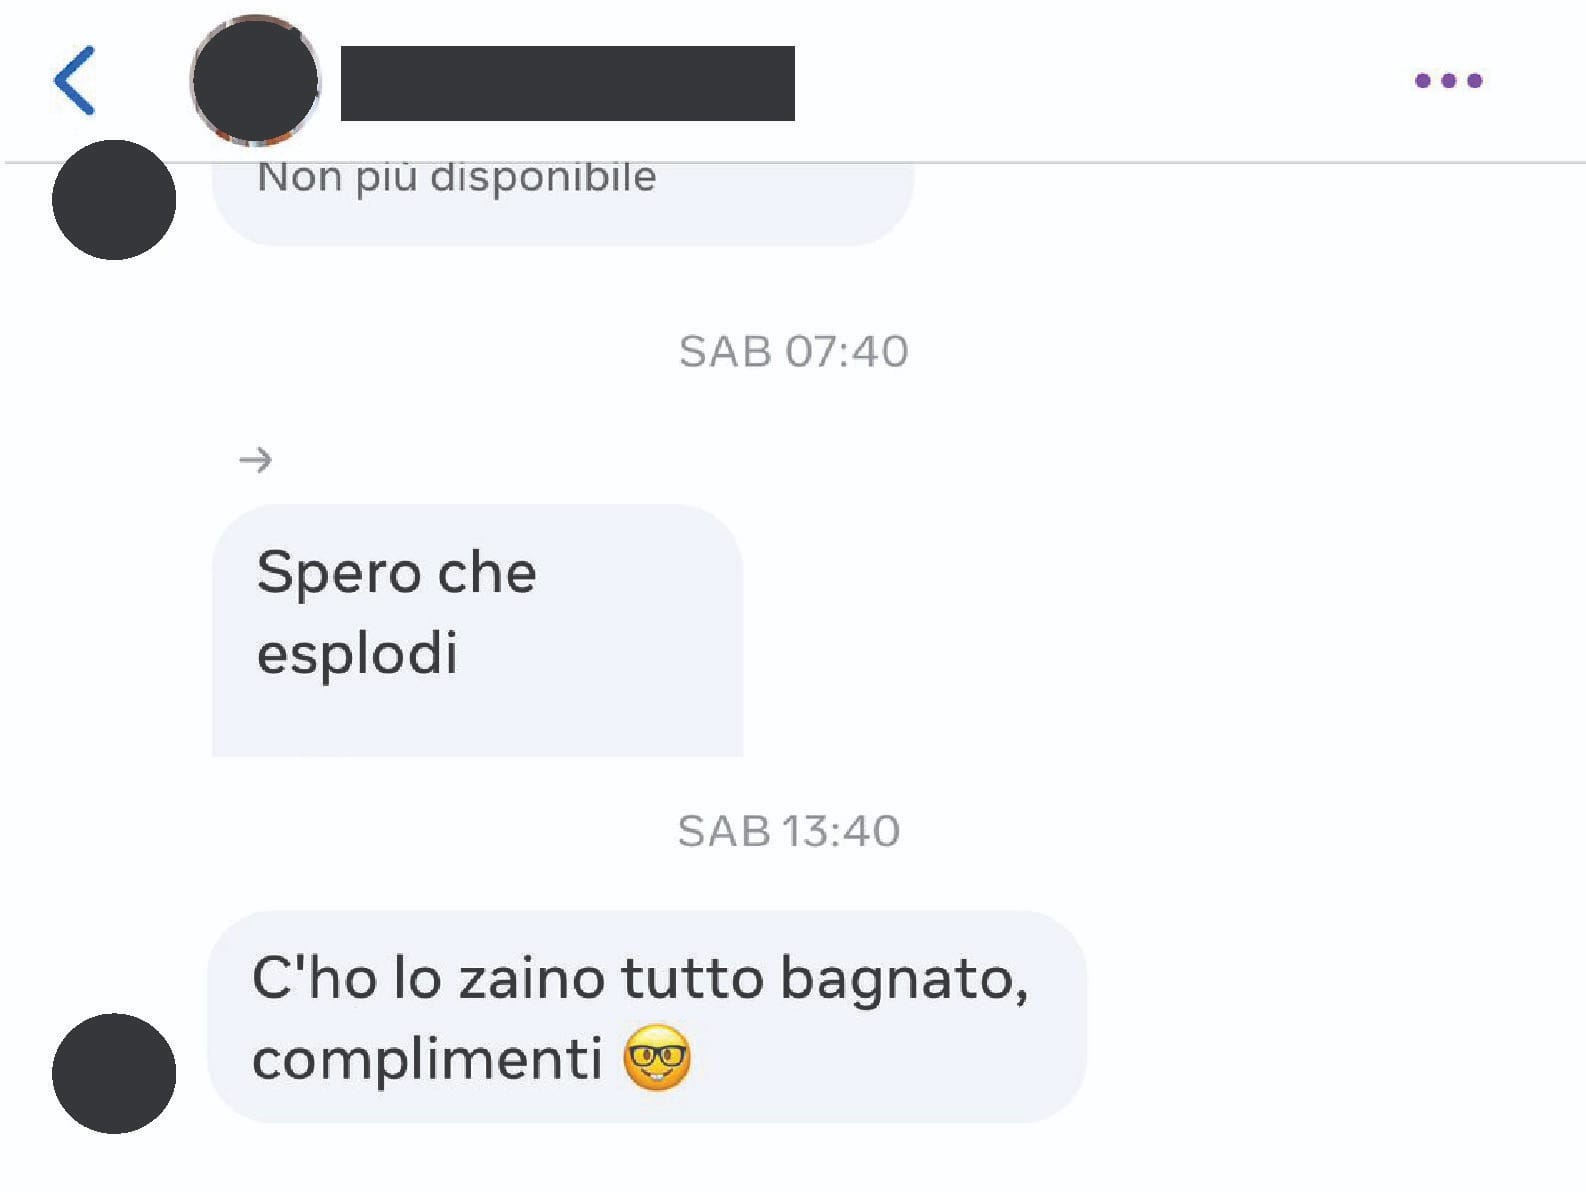Image resolution: width=1586 pixels, height=1192 pixels.
Task: Open the three purple dots options menu
Action: [x=1448, y=80]
